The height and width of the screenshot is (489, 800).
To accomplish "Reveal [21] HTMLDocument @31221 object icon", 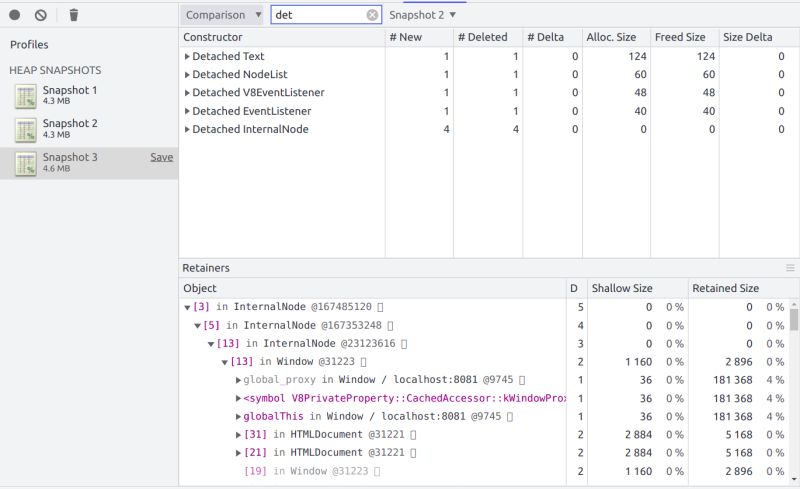I will [x=413, y=453].
